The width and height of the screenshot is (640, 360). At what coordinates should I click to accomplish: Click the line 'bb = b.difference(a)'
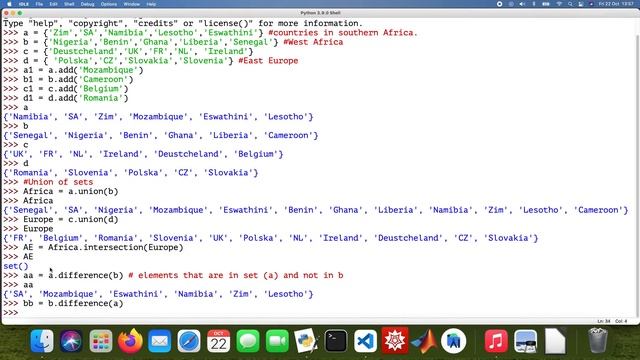pyautogui.click(x=73, y=304)
